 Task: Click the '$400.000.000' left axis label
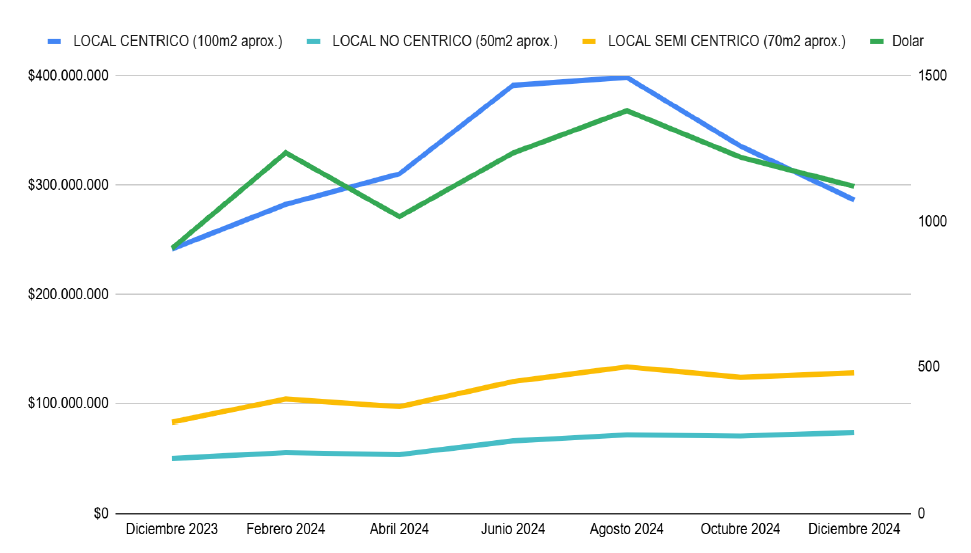click(x=70, y=76)
